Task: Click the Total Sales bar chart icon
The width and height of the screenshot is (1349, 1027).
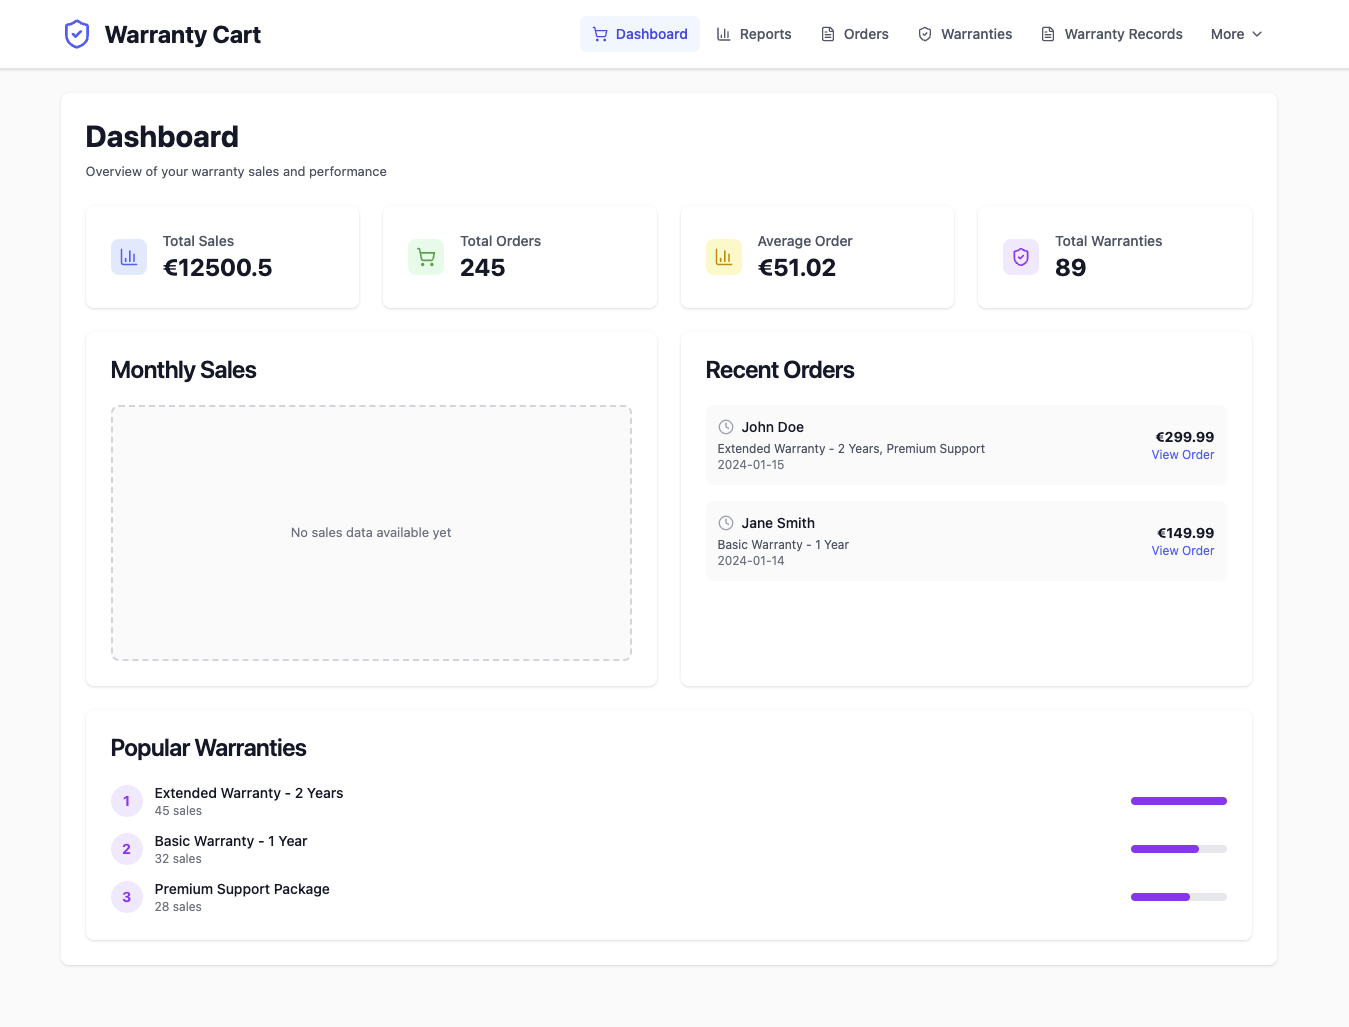Action: point(129,257)
